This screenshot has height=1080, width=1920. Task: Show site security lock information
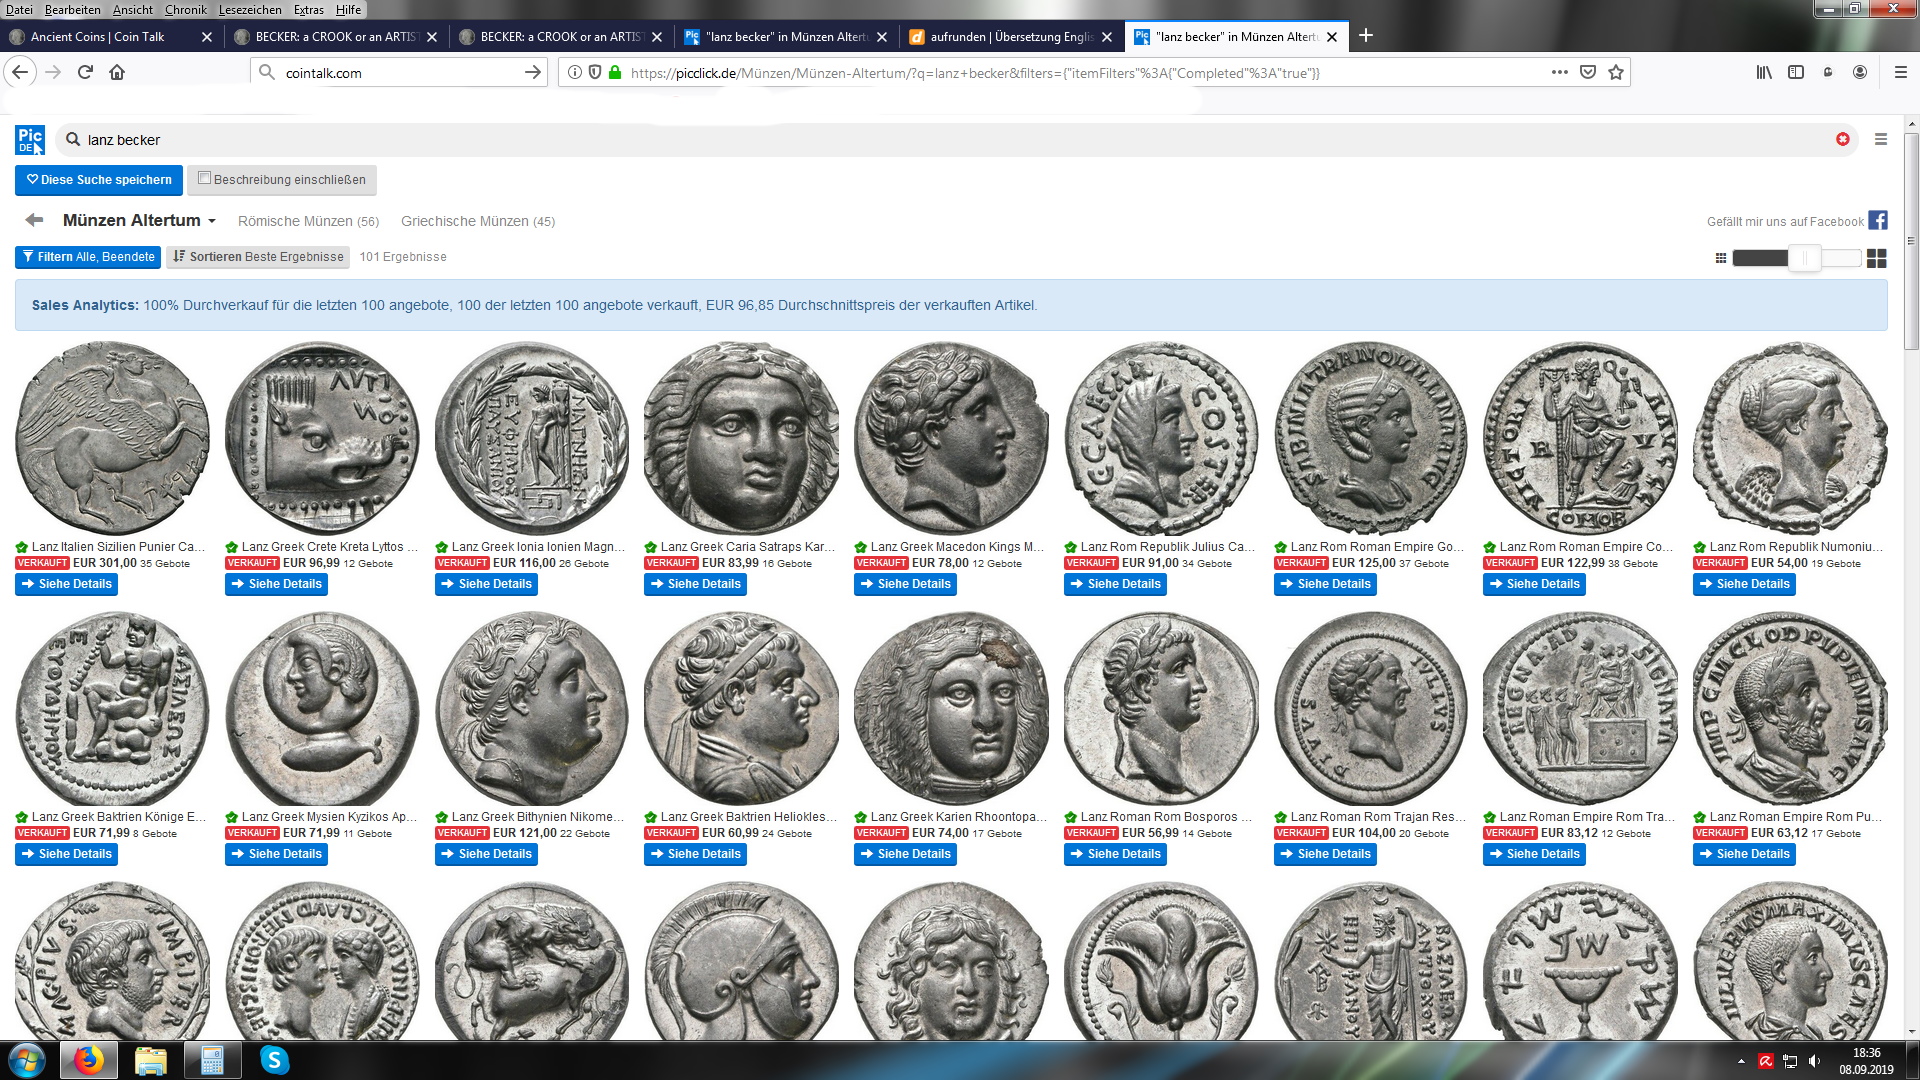click(x=615, y=72)
